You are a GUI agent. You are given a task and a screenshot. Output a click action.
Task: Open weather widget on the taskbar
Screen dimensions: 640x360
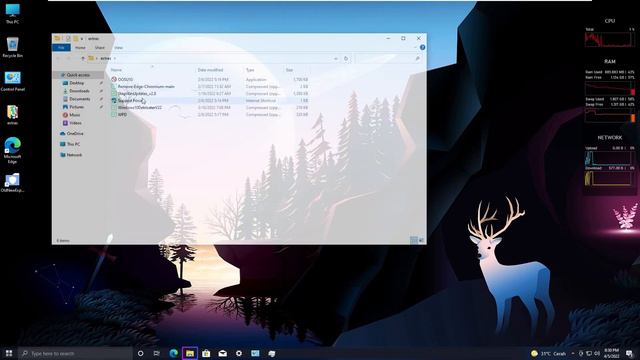(548, 353)
